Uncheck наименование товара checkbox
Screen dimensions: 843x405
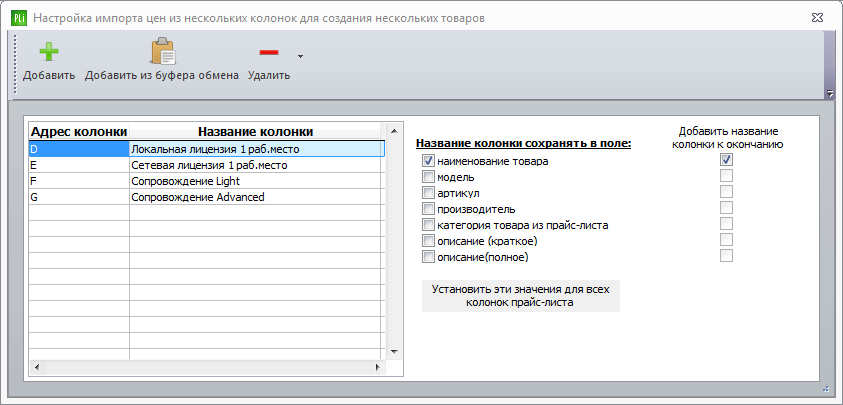(428, 160)
